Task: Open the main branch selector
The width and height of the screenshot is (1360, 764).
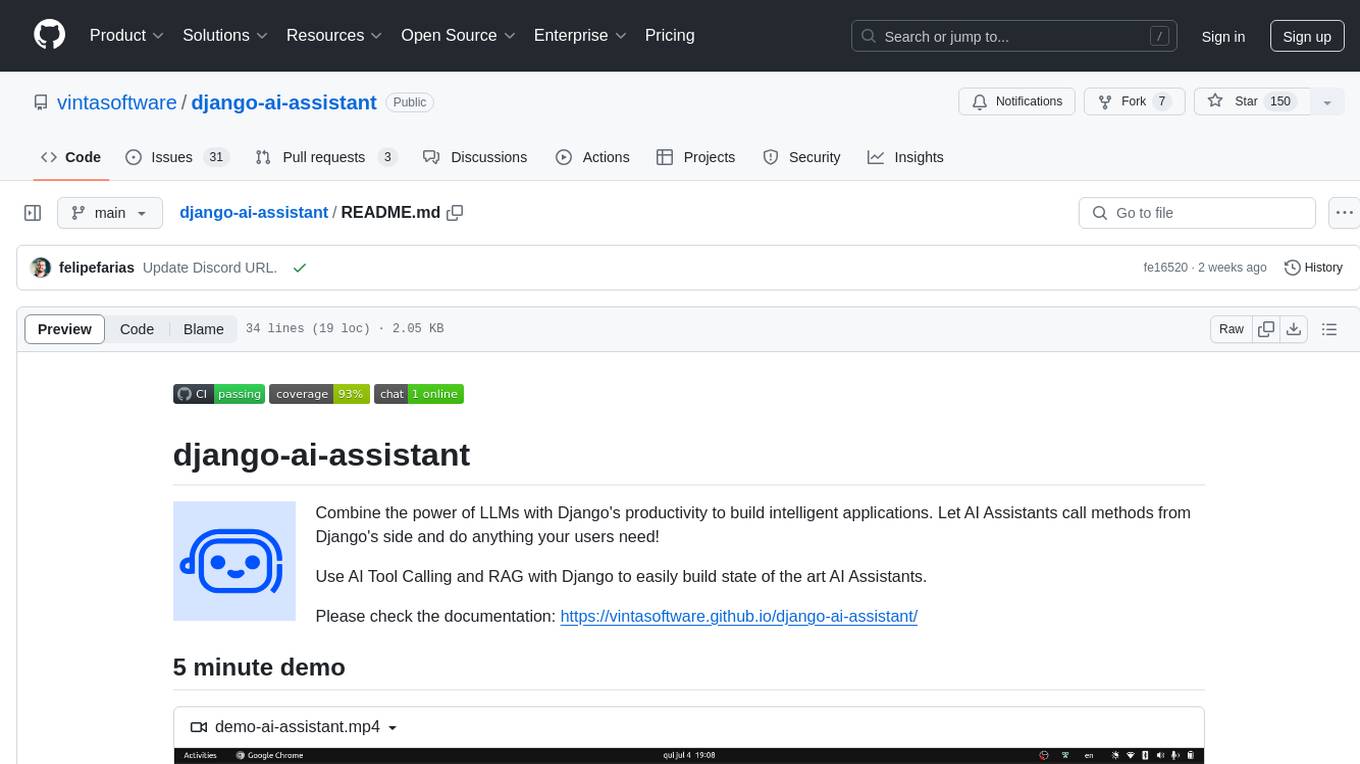Action: (109, 213)
